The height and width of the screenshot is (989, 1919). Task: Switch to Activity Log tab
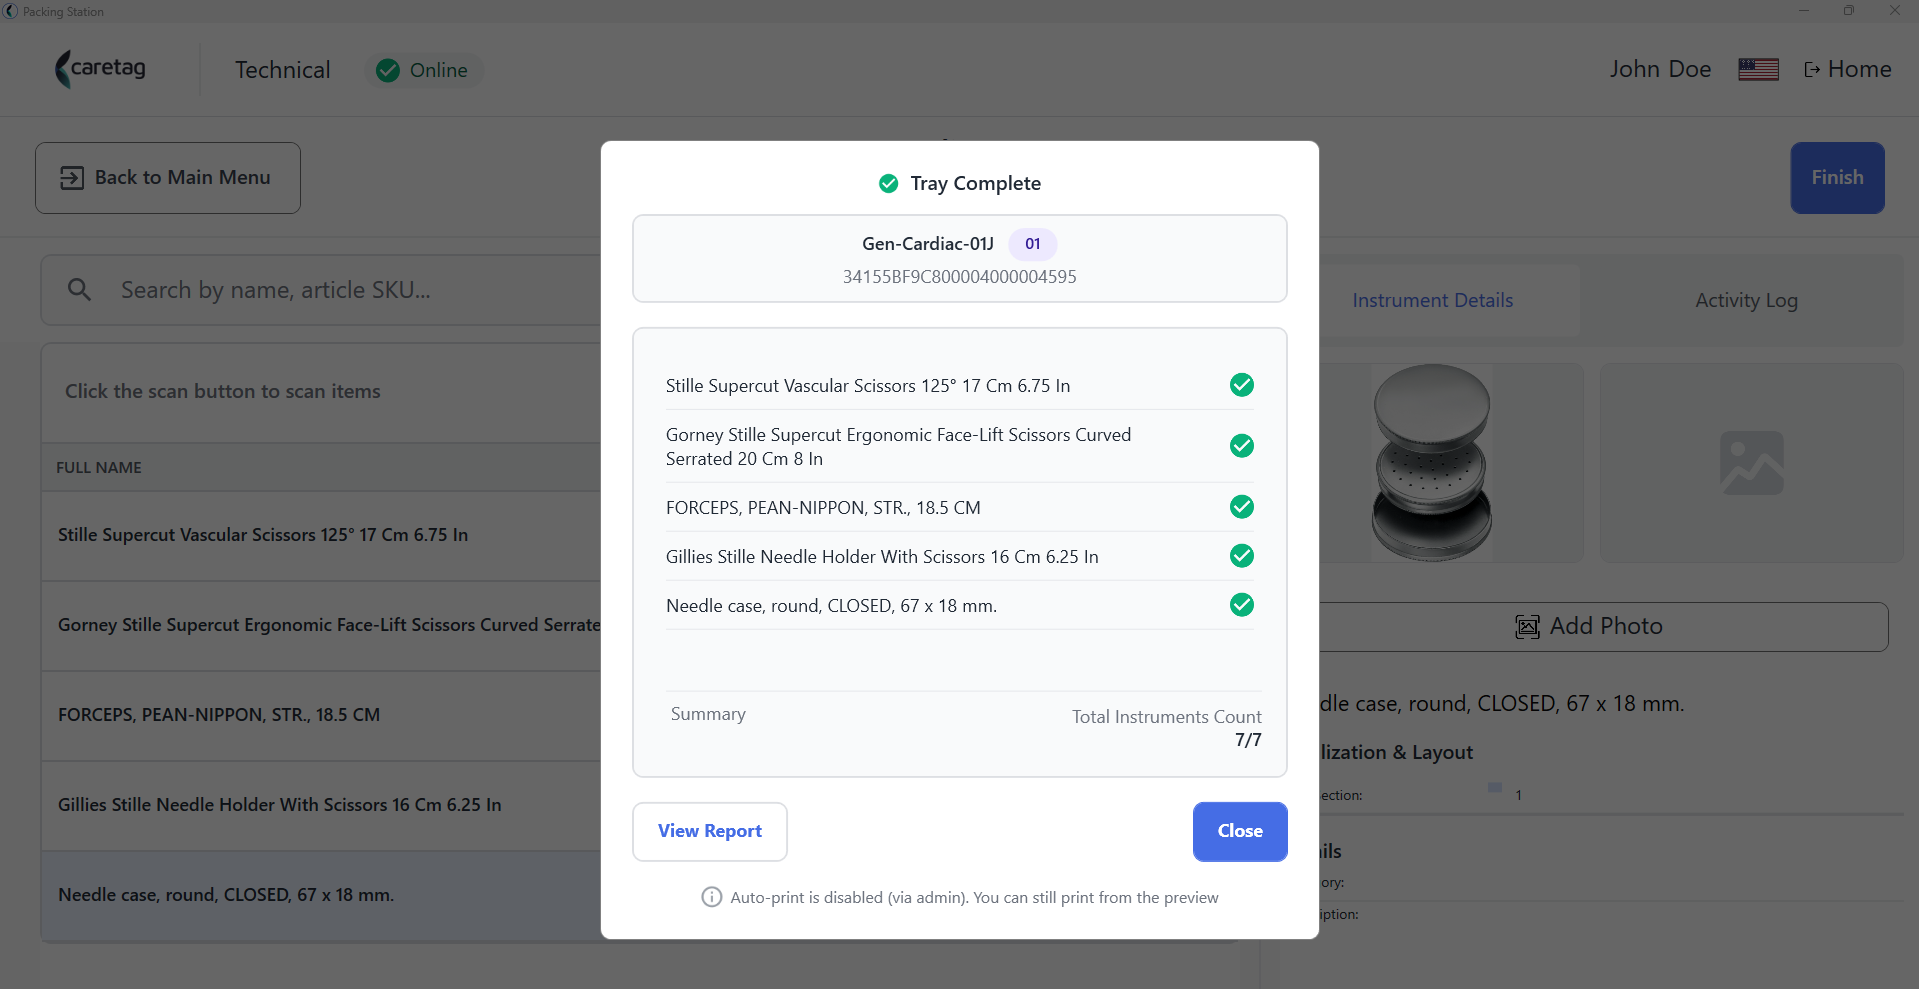(1746, 300)
